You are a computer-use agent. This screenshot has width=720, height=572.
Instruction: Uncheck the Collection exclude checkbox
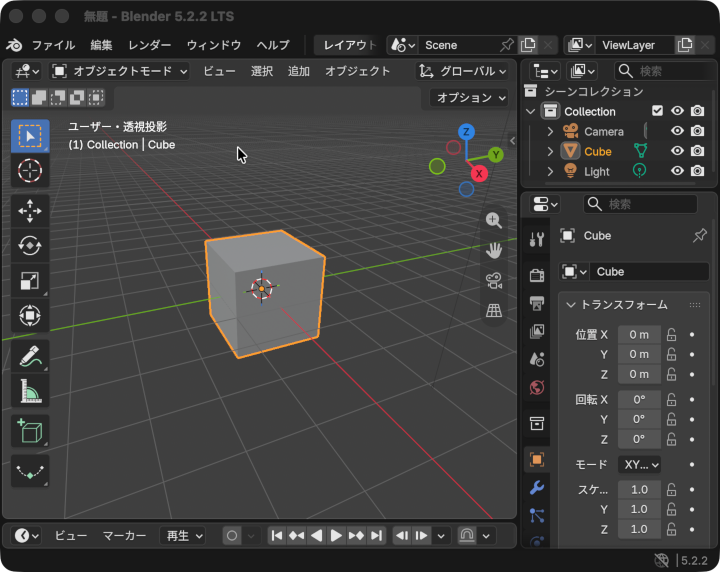point(657,111)
